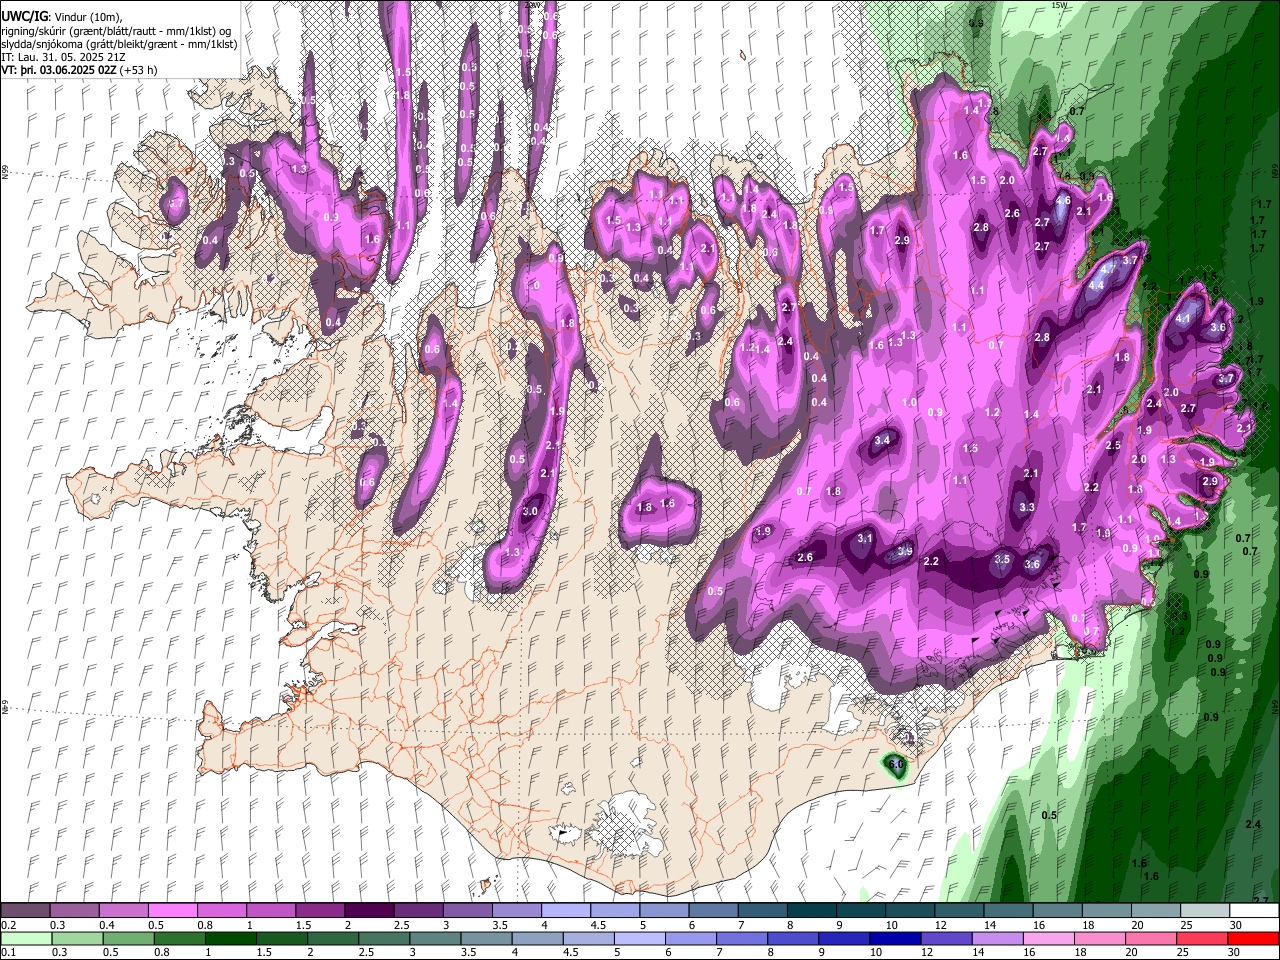
Task: Select the '4.6' snowfall value
Action: point(1063,201)
